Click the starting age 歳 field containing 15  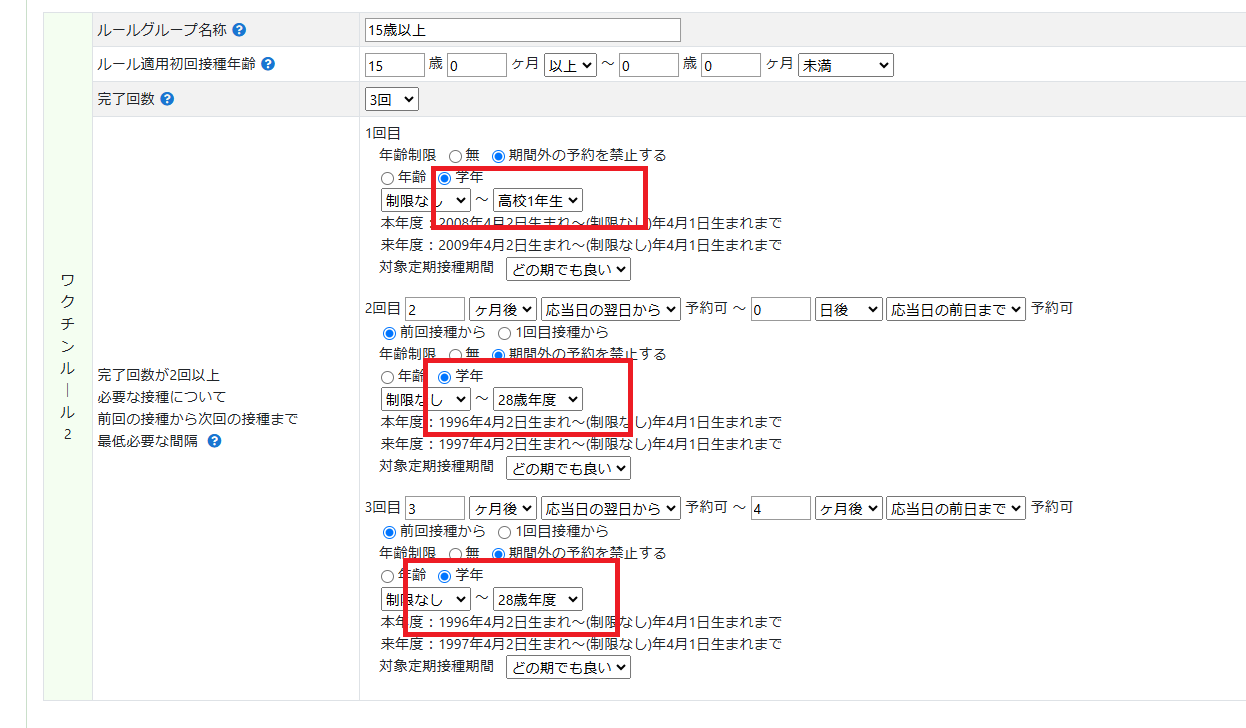395,65
